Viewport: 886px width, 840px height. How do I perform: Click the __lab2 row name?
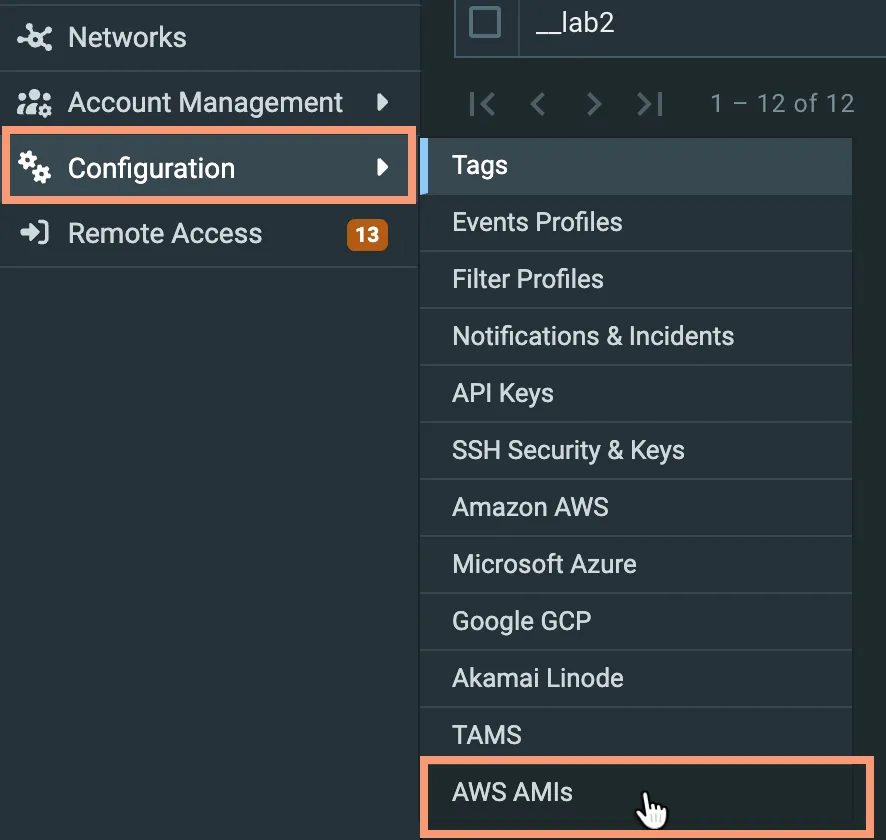(575, 23)
